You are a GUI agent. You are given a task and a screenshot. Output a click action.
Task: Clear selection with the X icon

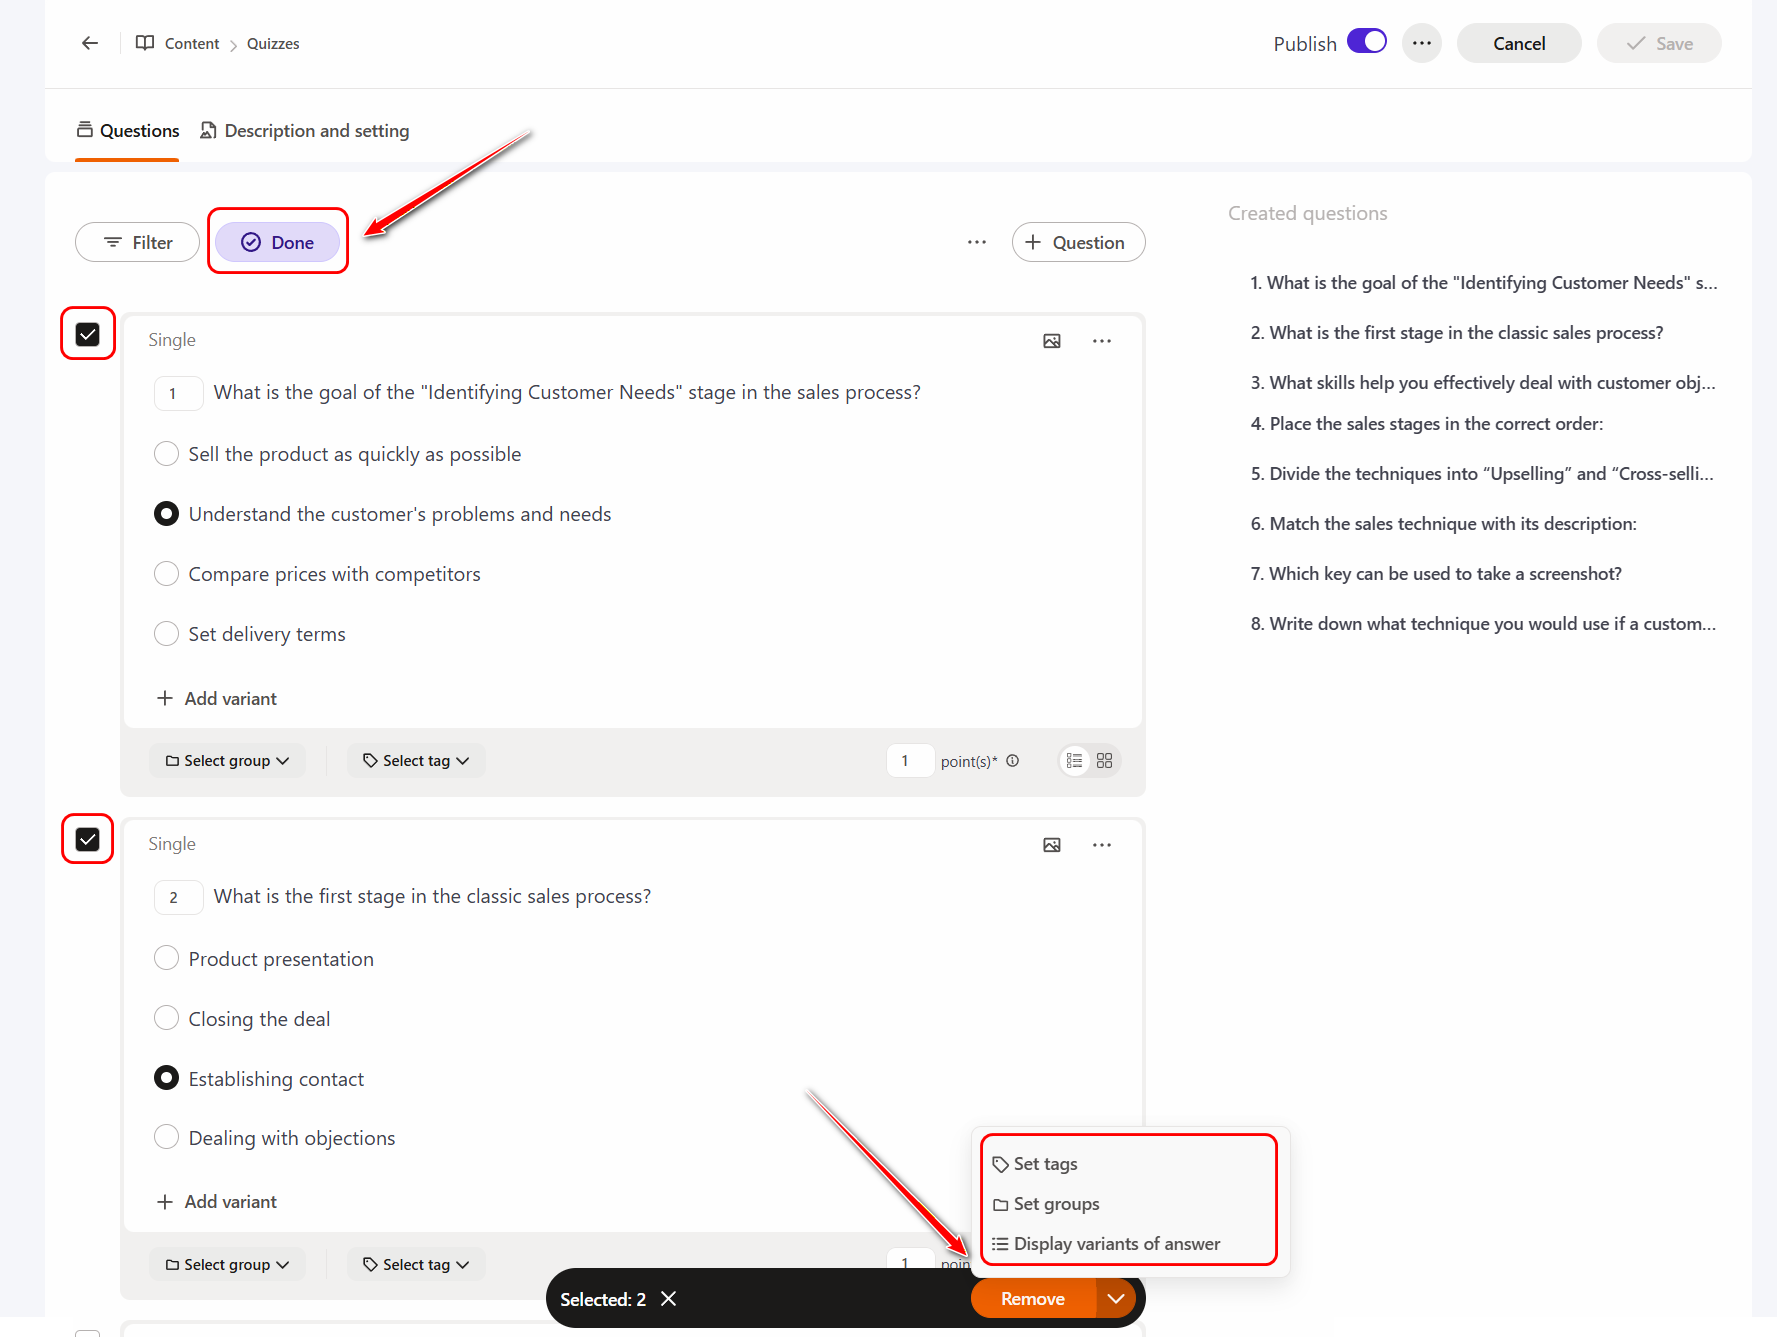(669, 1299)
